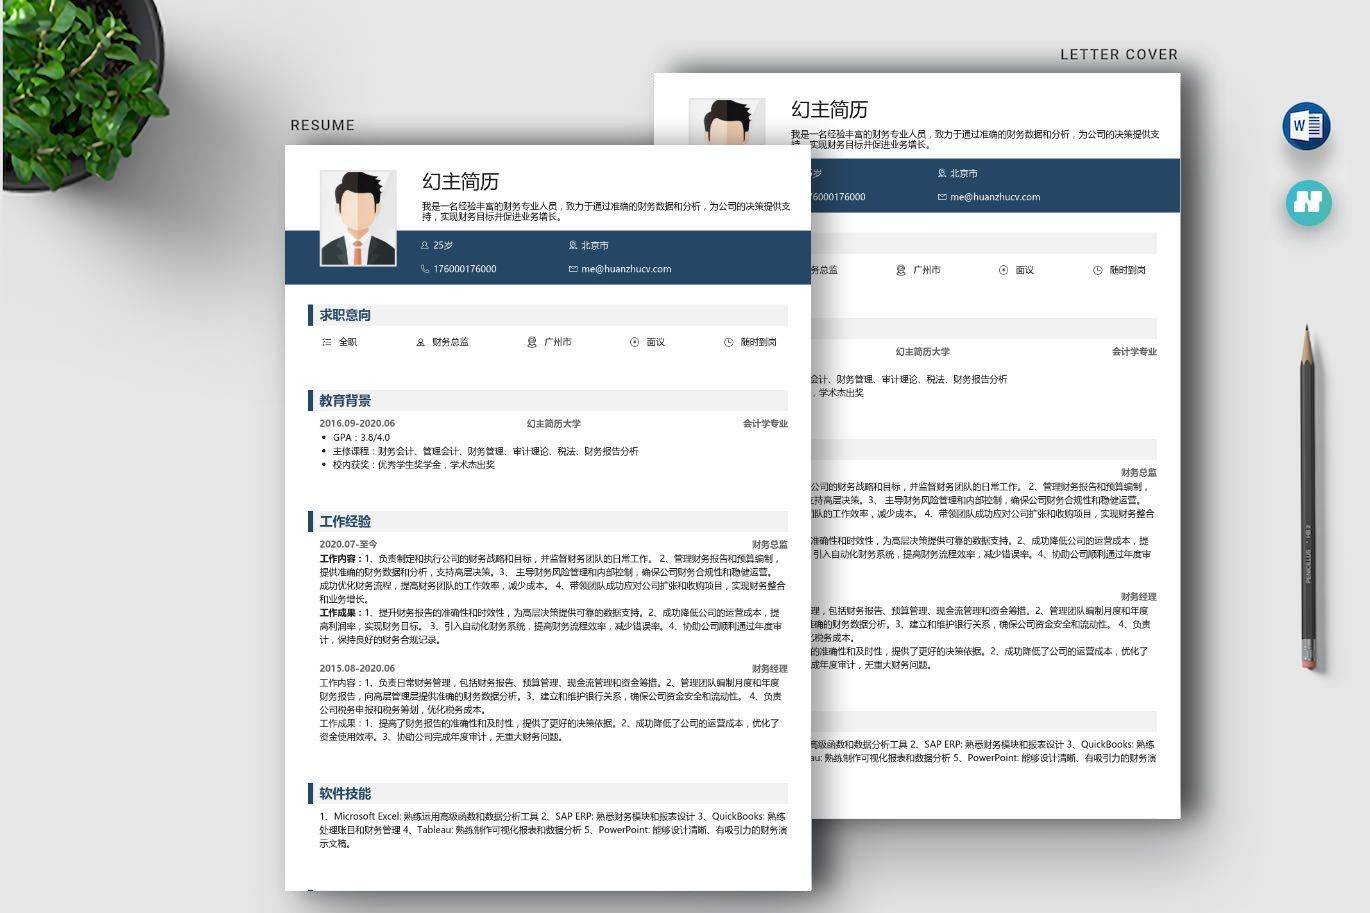Click the RESUME label above the front page
The width and height of the screenshot is (1370, 913).
[x=322, y=125]
